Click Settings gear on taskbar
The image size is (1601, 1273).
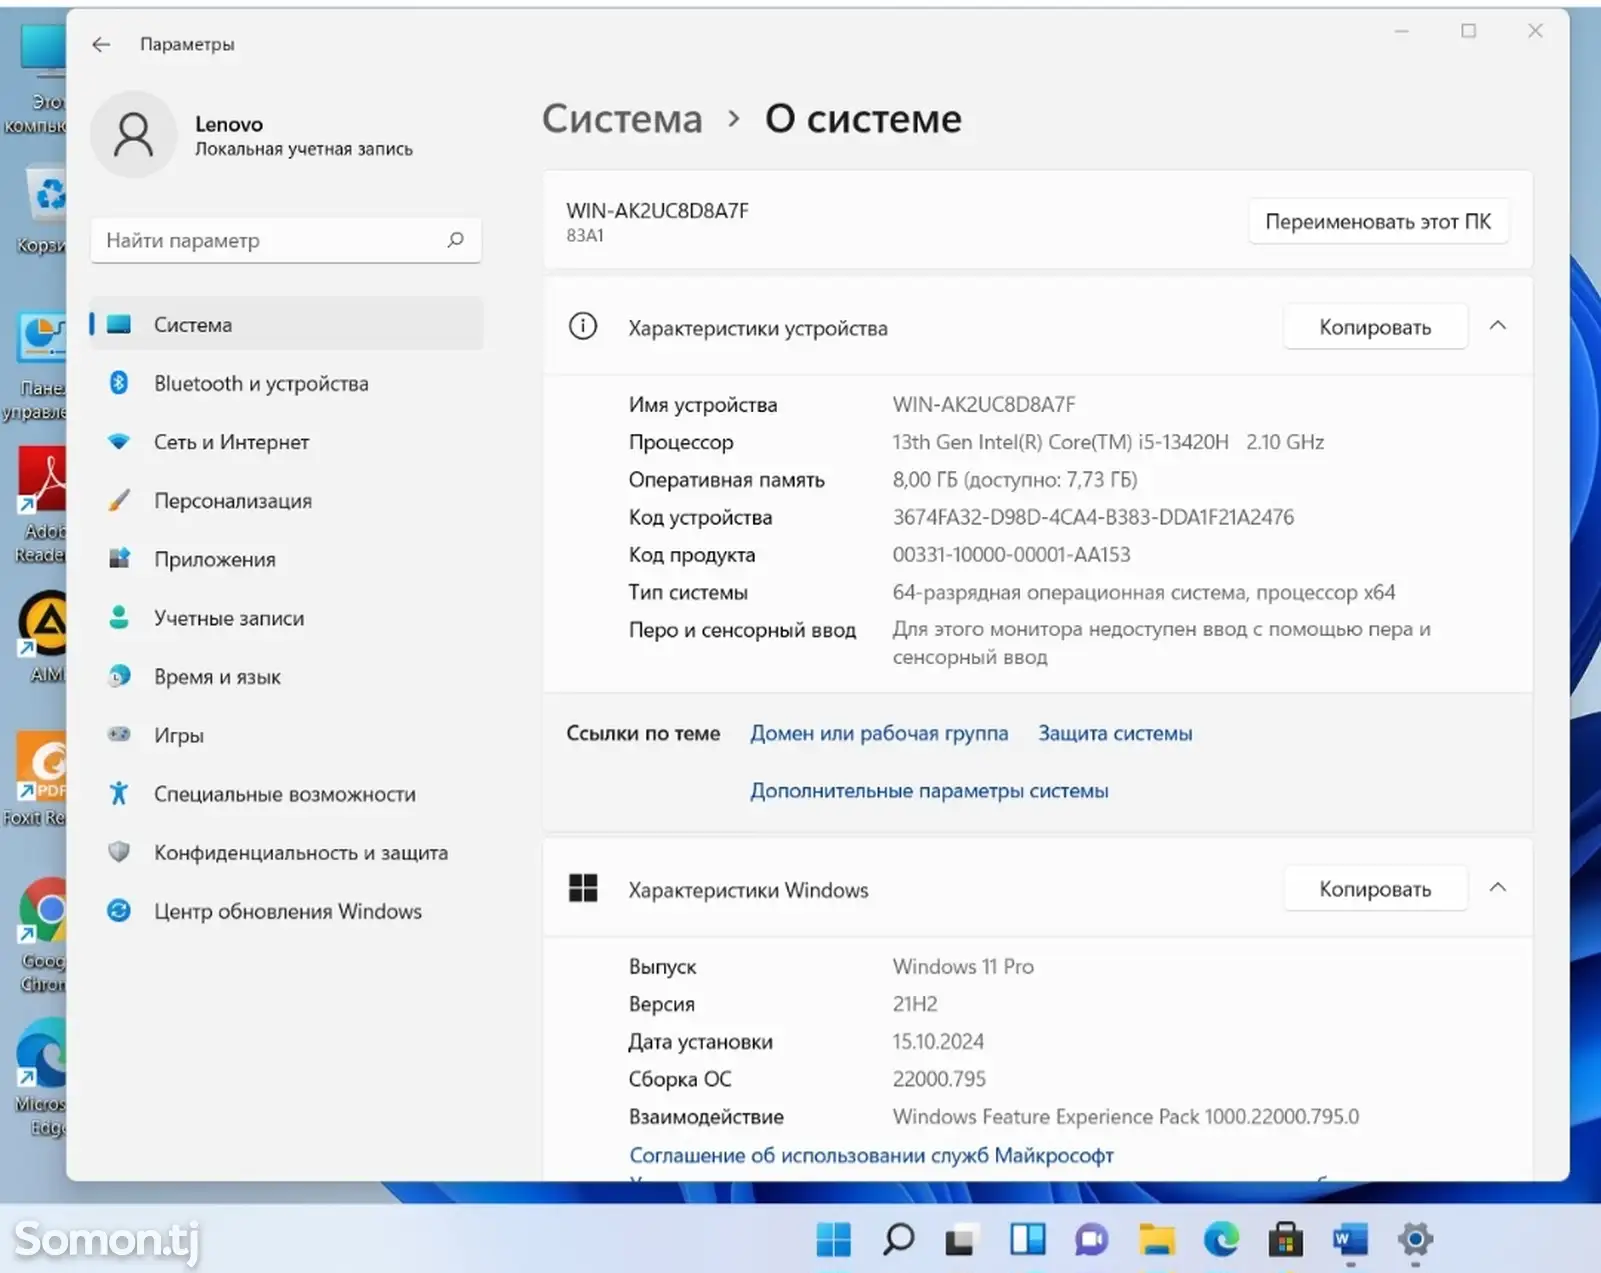[x=1415, y=1240]
